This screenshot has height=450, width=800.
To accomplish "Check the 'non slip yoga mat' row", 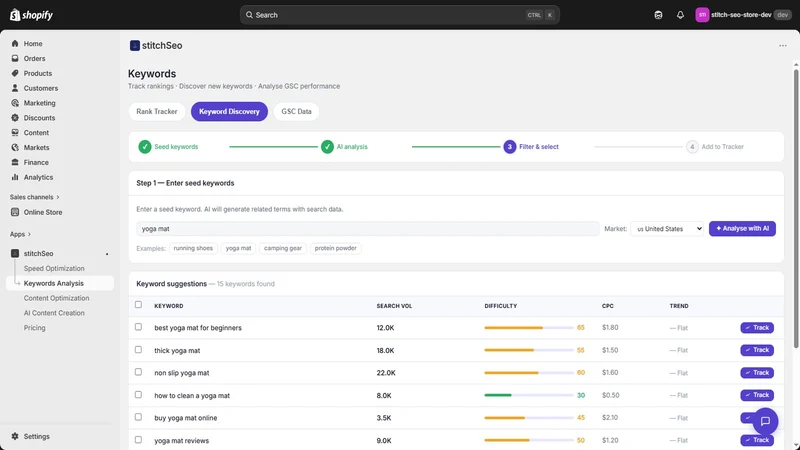I will pos(138,372).
